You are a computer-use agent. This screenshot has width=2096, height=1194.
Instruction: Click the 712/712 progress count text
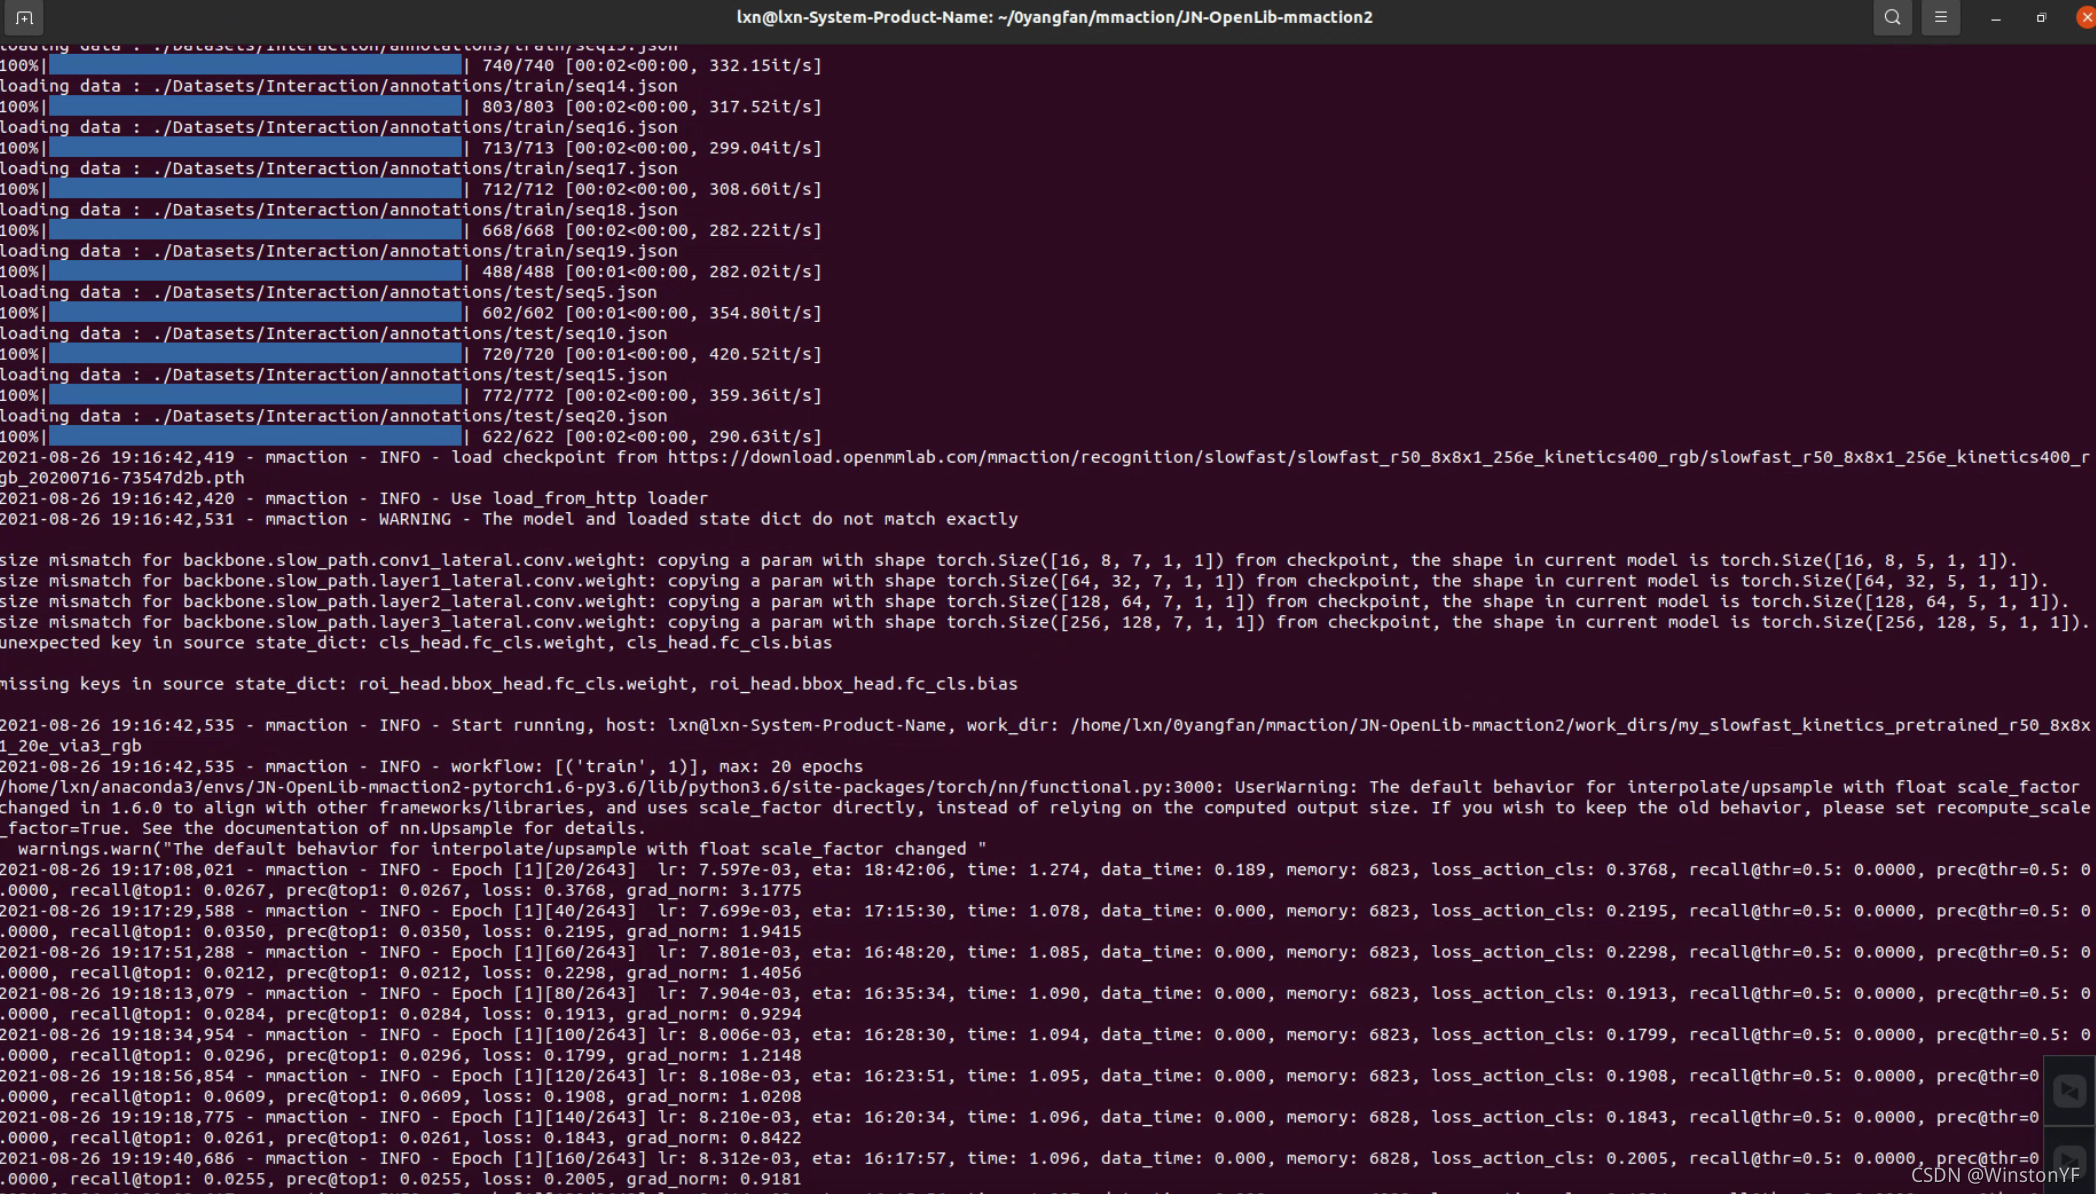(518, 189)
